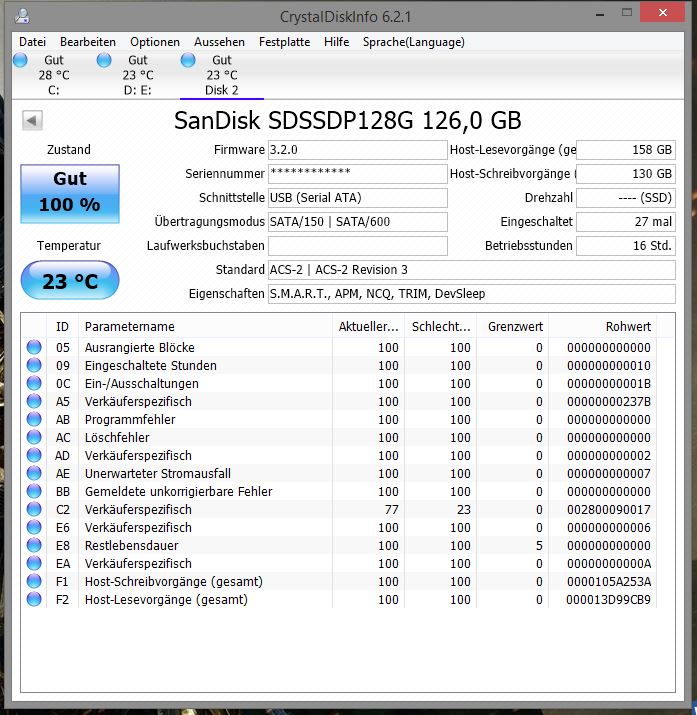Click raw value 002800090017

[x=609, y=509]
